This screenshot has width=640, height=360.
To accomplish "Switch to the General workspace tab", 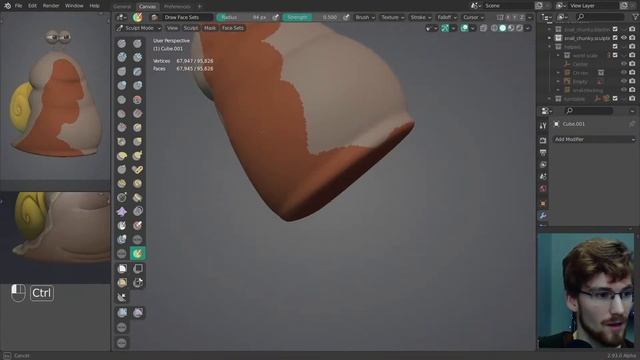I will (x=122, y=7).
